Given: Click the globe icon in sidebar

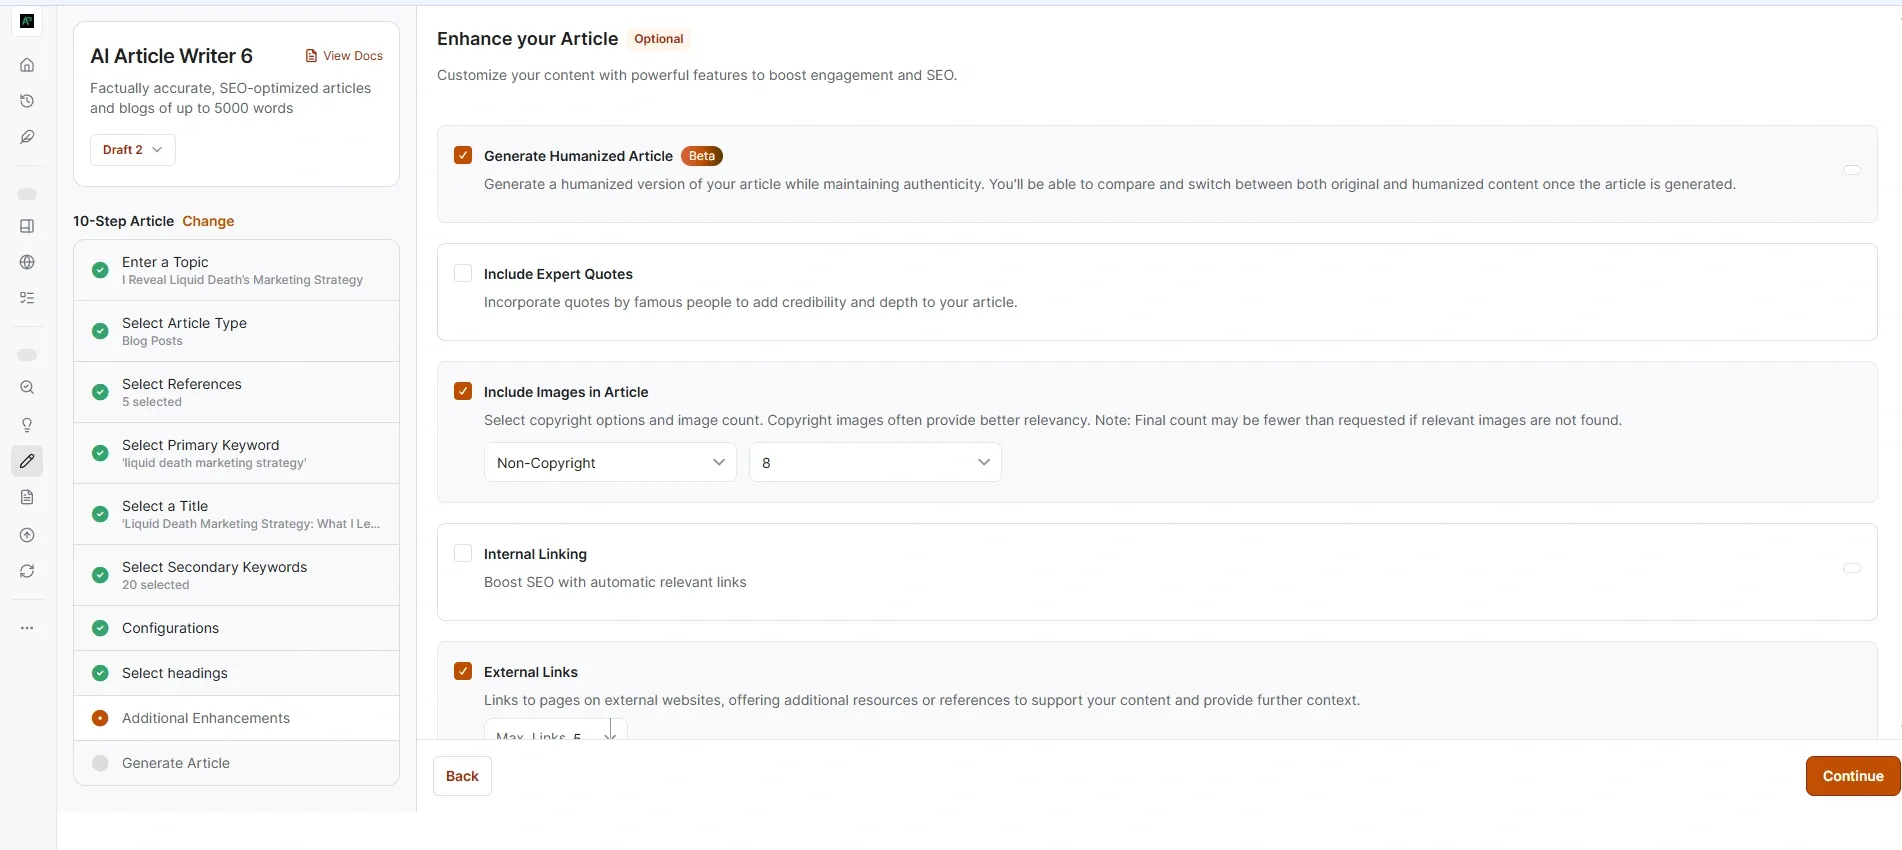Looking at the screenshot, I should tap(27, 262).
